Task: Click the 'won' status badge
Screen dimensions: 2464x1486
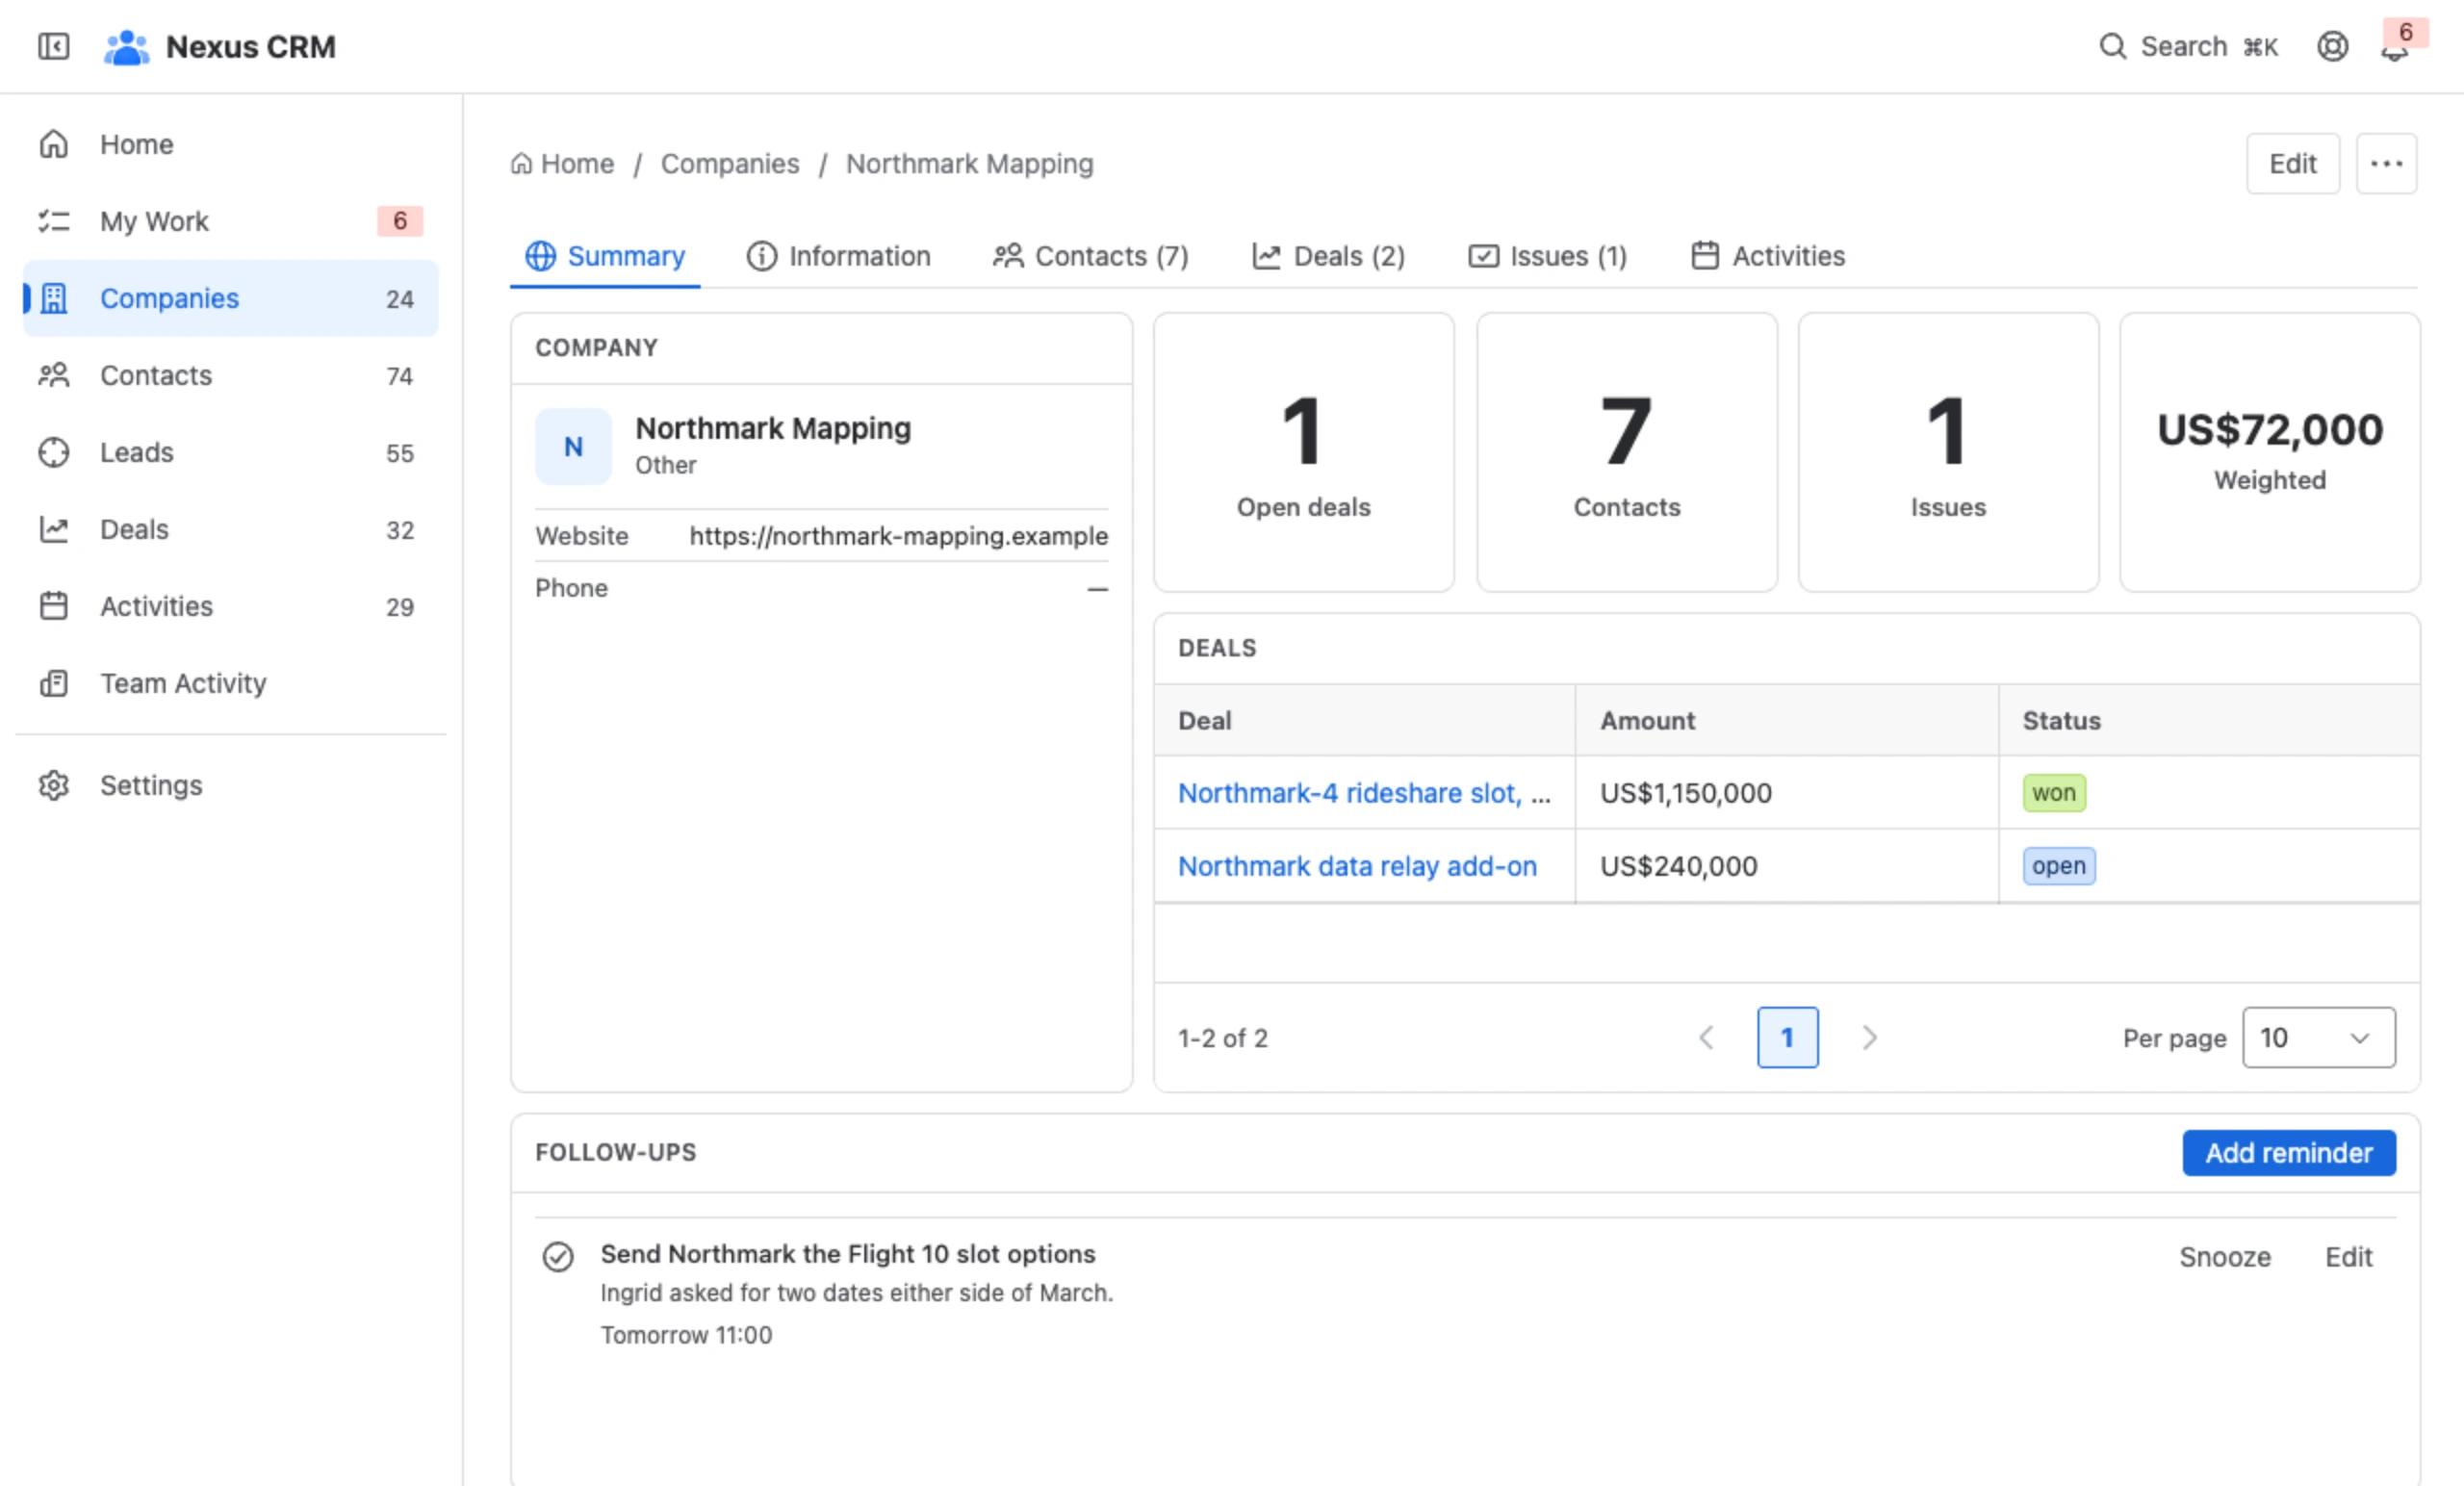Action: [2054, 792]
